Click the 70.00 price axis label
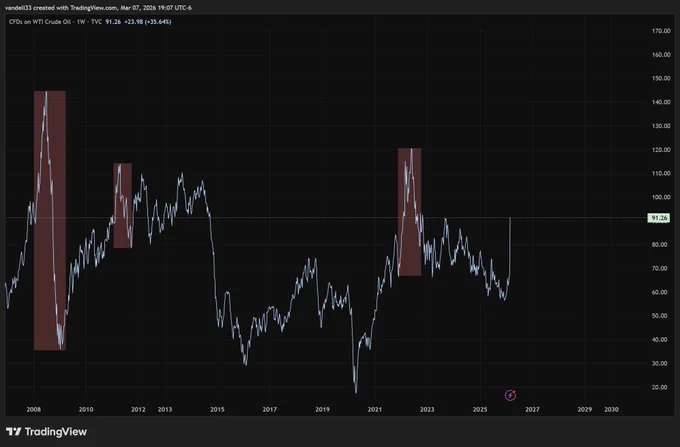The image size is (680, 447). click(x=662, y=268)
